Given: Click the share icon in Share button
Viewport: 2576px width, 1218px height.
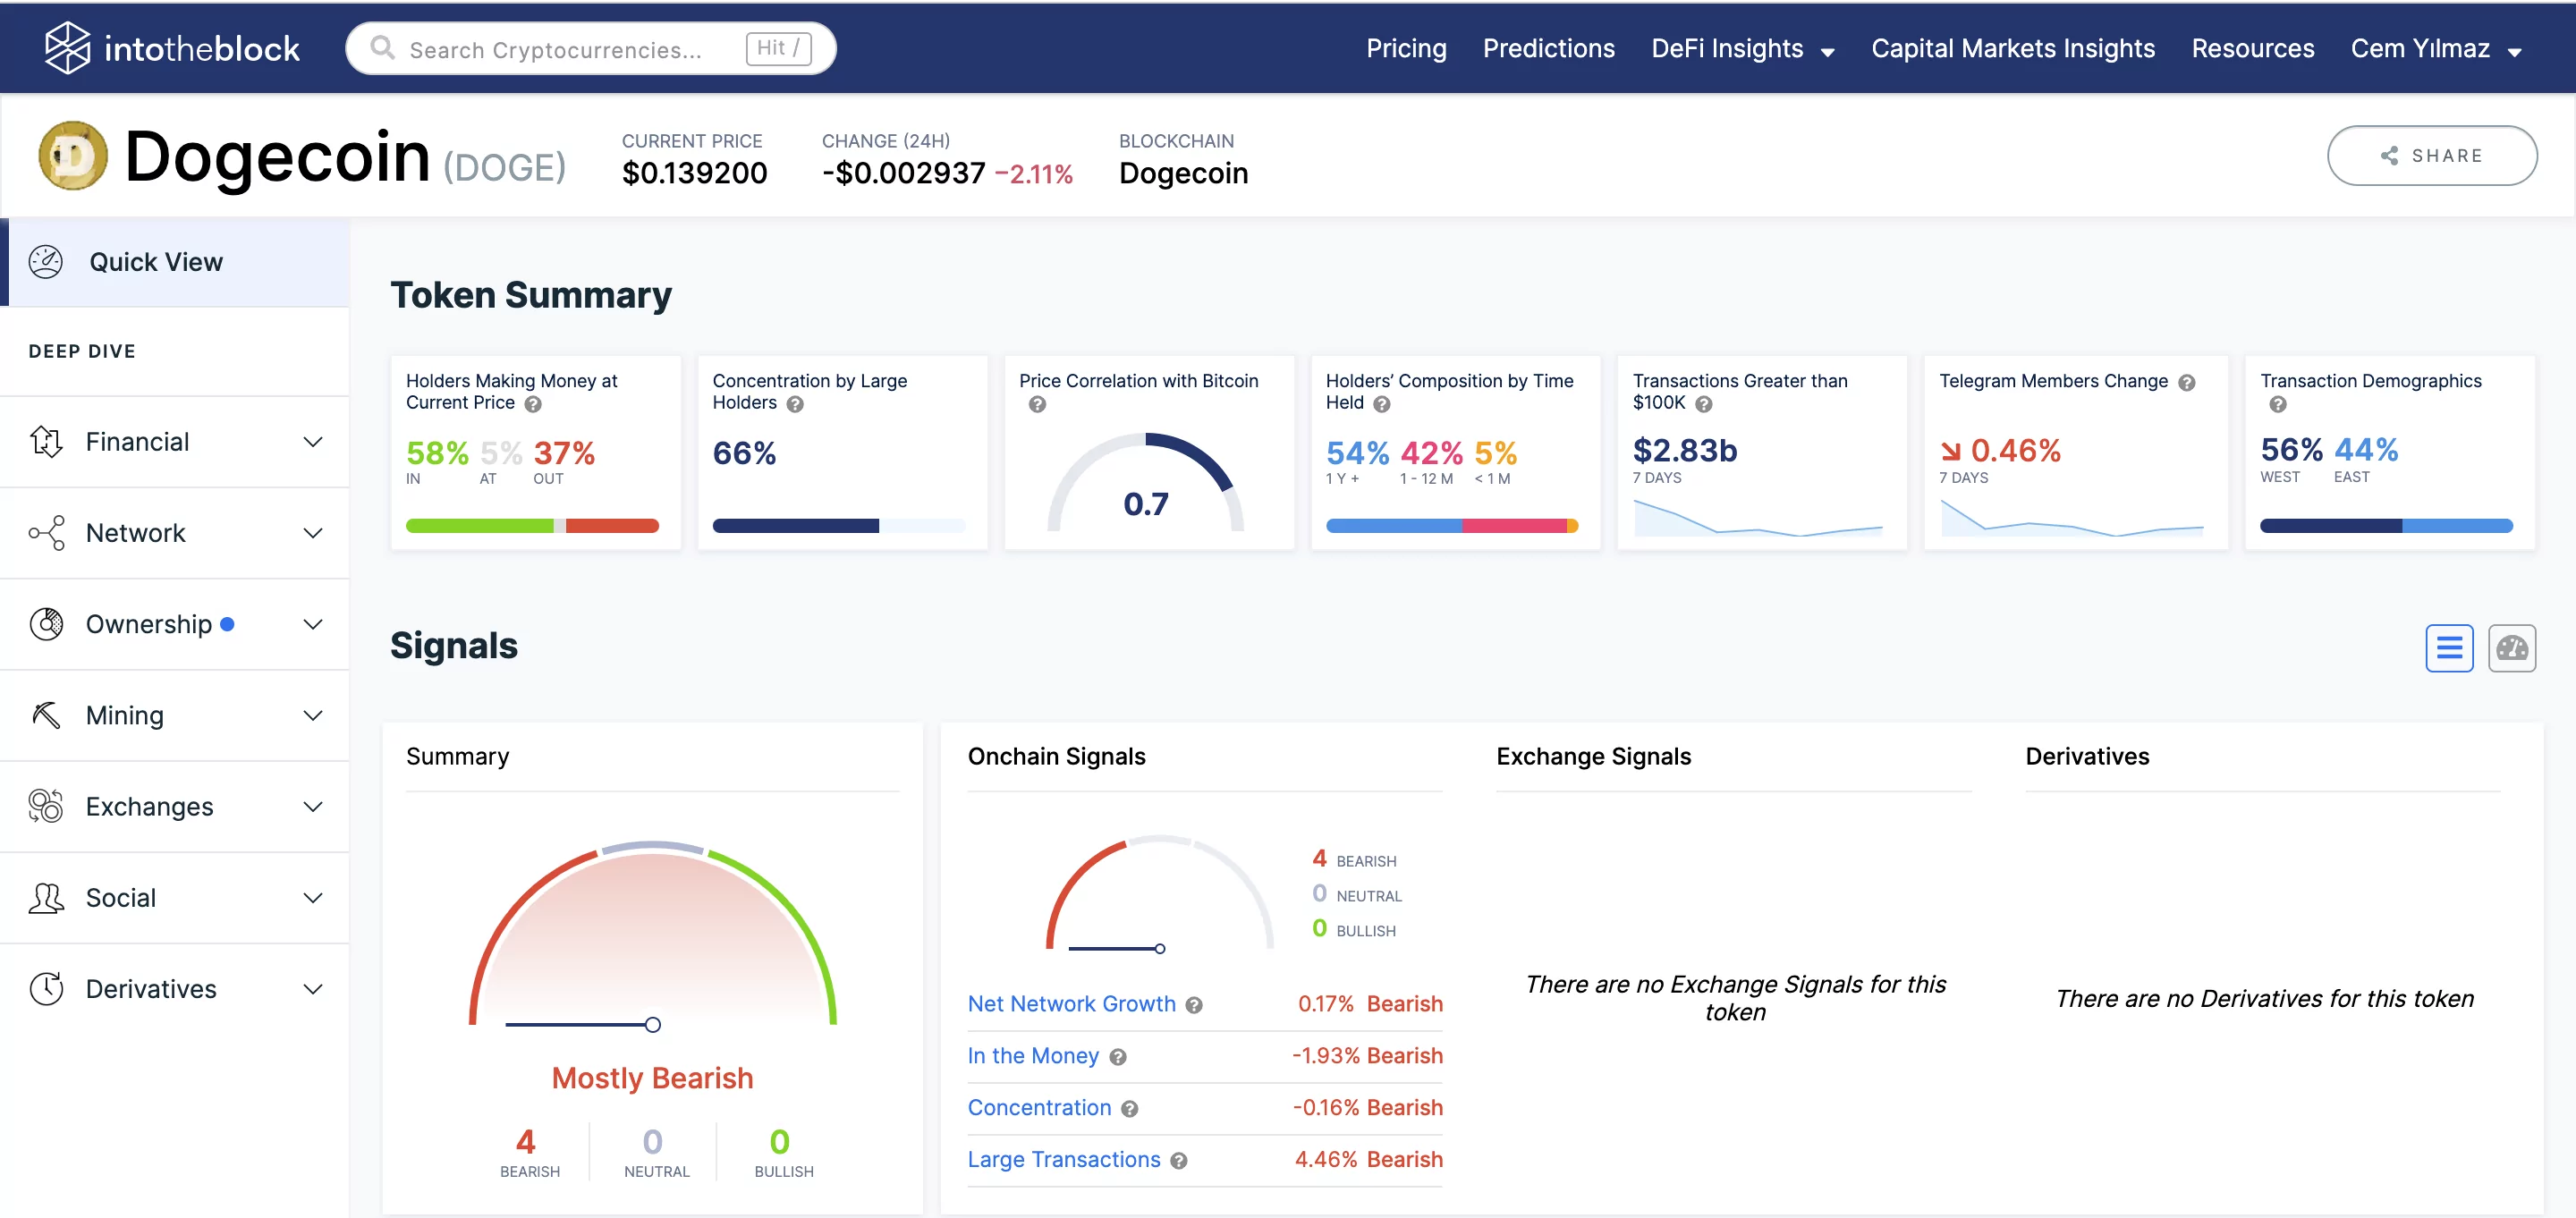Looking at the screenshot, I should coord(2390,155).
